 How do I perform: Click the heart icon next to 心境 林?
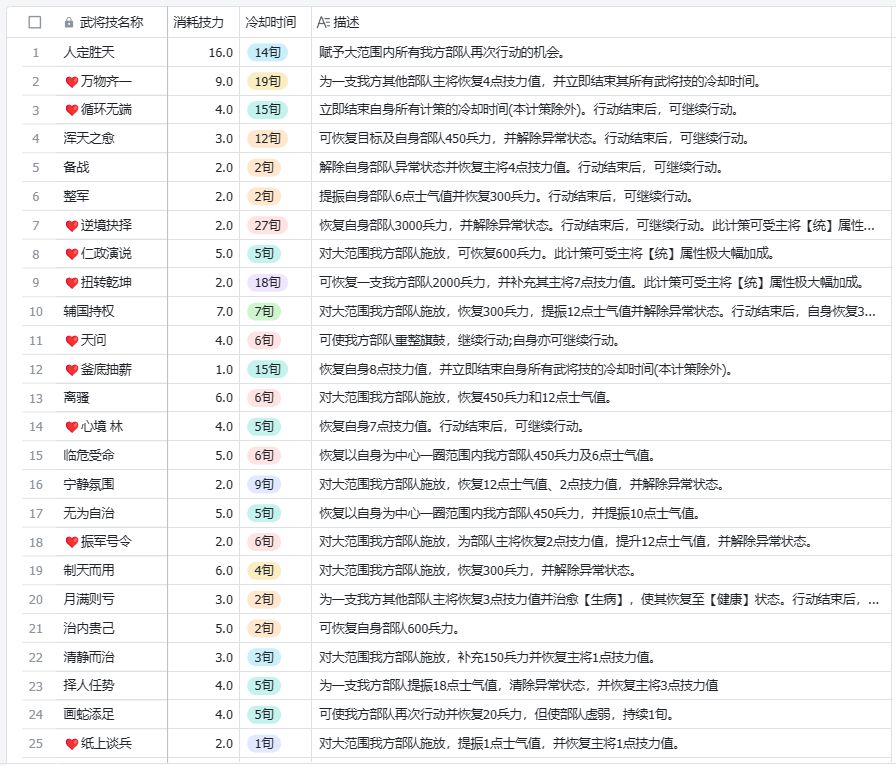(x=71, y=427)
